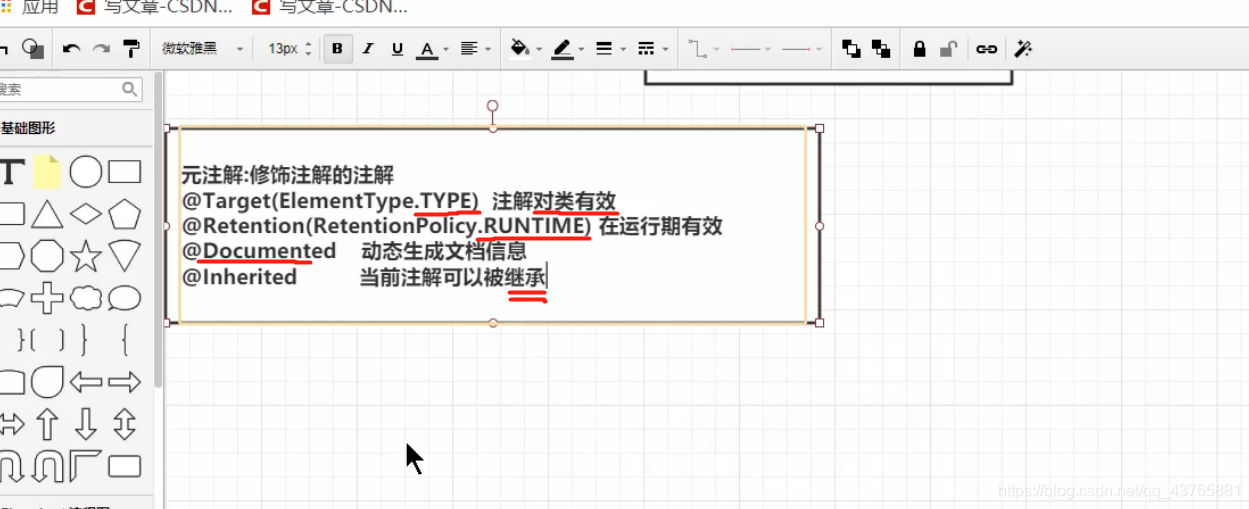Click the undo arrow in toolbar
Viewport: 1249px width, 509px height.
coord(71,49)
